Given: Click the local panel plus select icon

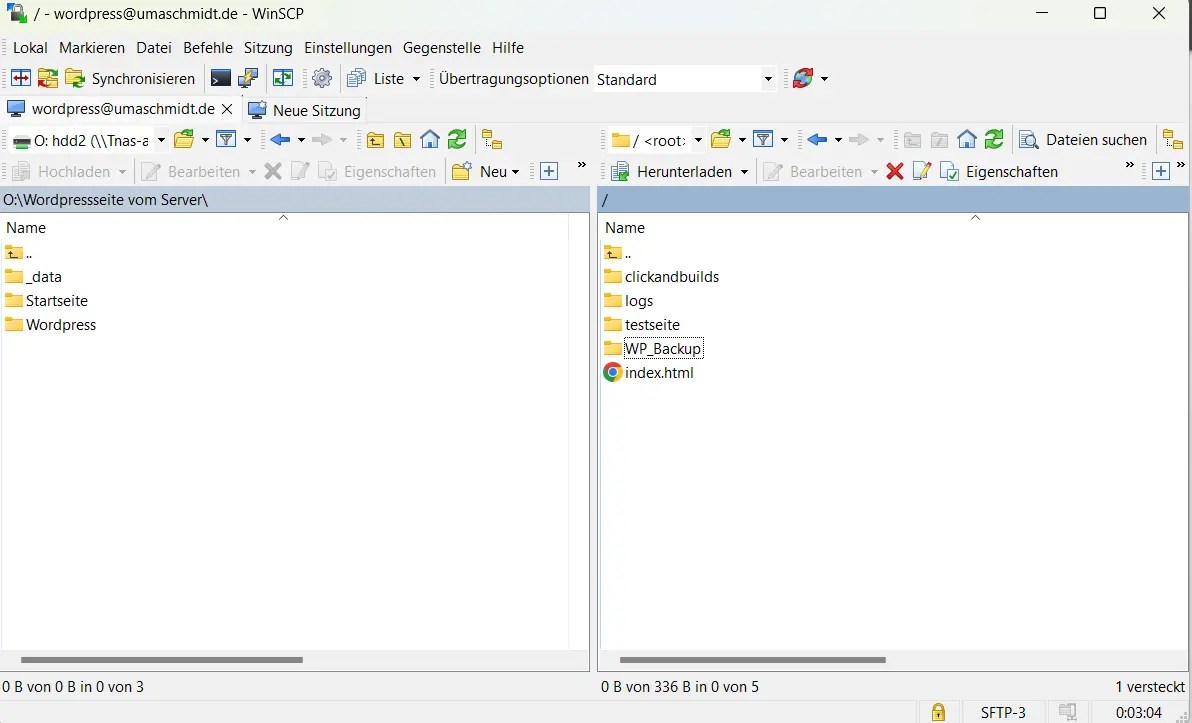Looking at the screenshot, I should pyautogui.click(x=549, y=172).
